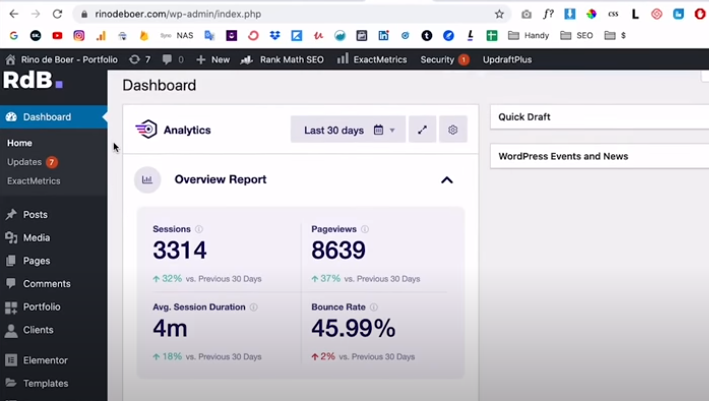The height and width of the screenshot is (401, 709).
Task: Click the updates refresh icon in admin bar
Action: tap(135, 60)
